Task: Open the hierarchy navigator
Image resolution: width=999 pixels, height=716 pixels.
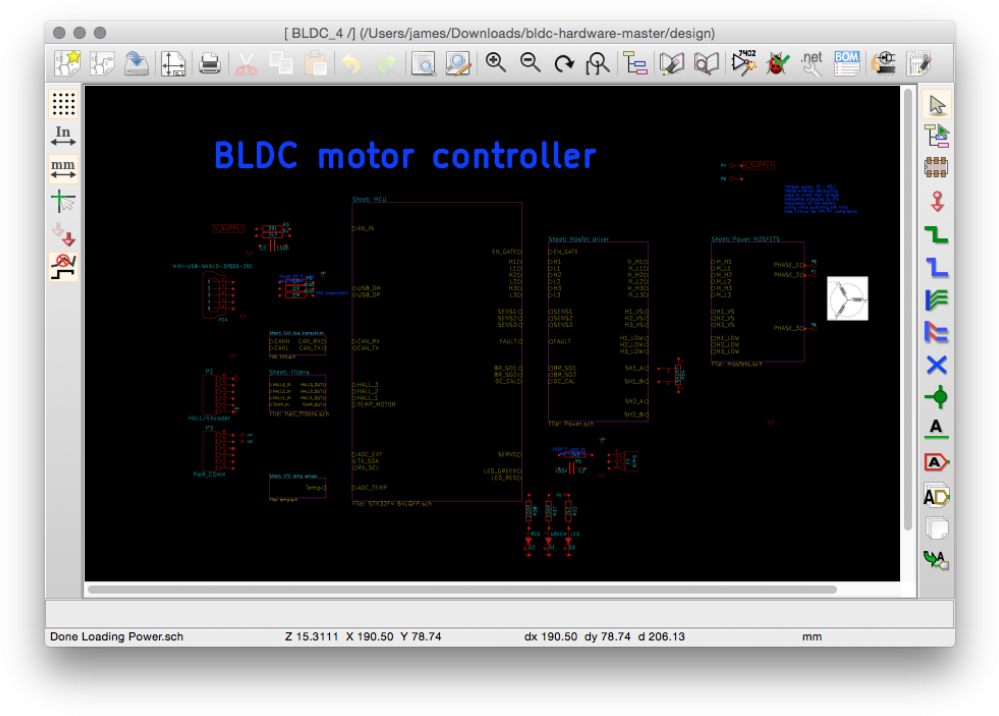Action: coord(635,63)
